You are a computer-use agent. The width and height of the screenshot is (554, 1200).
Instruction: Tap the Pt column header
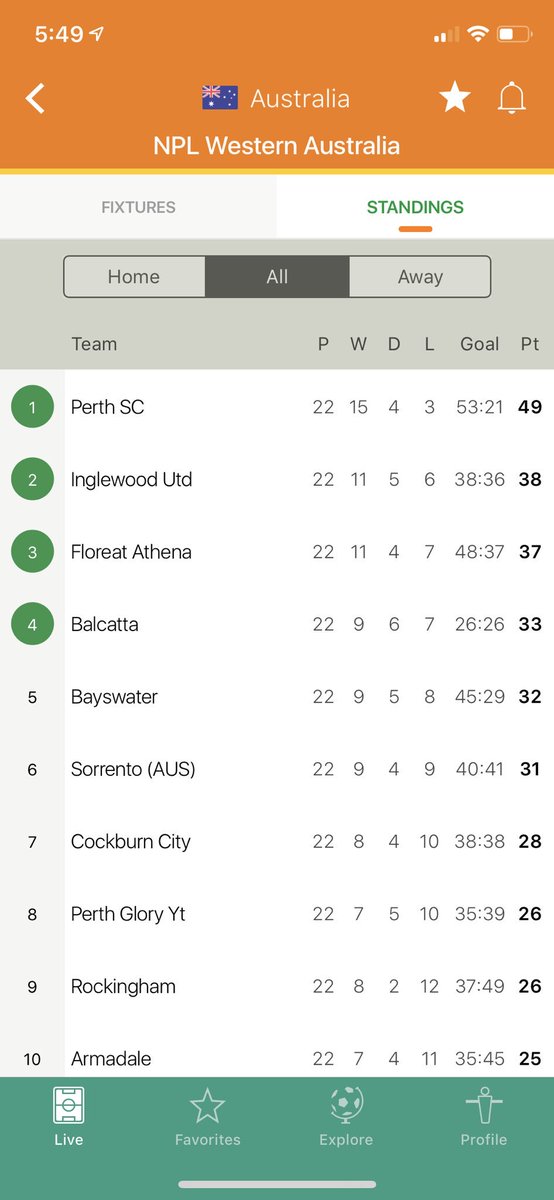530,344
